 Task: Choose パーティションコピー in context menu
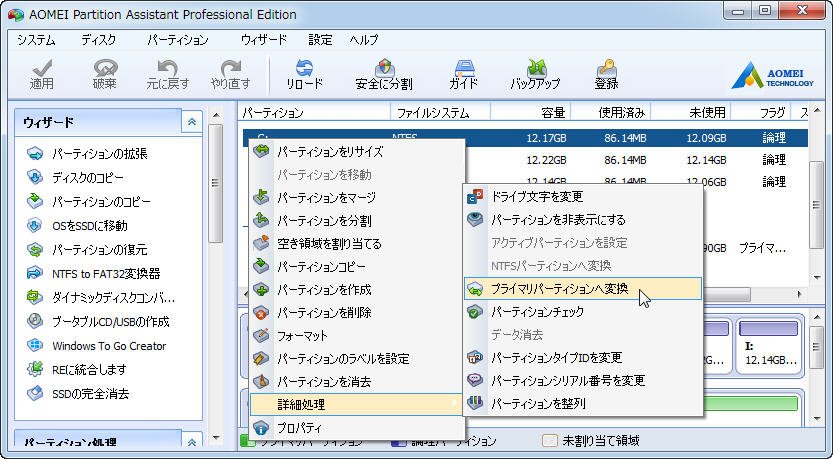pyautogui.click(x=357, y=267)
